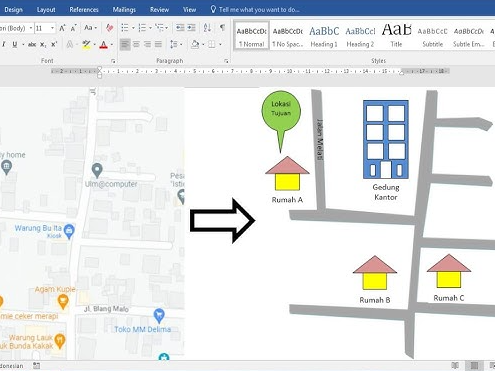Open the paragraph borders dropdown arrow
Screen dimensions: 495x371
point(220,44)
